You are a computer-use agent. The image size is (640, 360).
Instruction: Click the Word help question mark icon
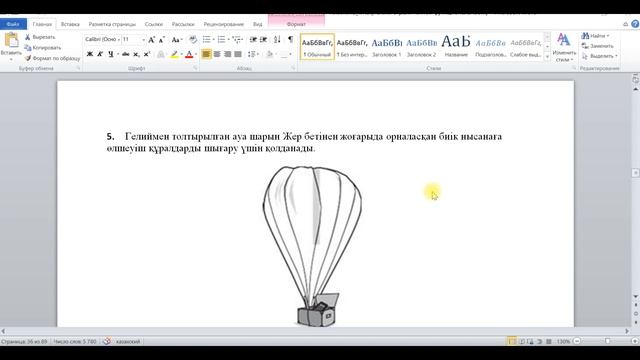coord(635,24)
